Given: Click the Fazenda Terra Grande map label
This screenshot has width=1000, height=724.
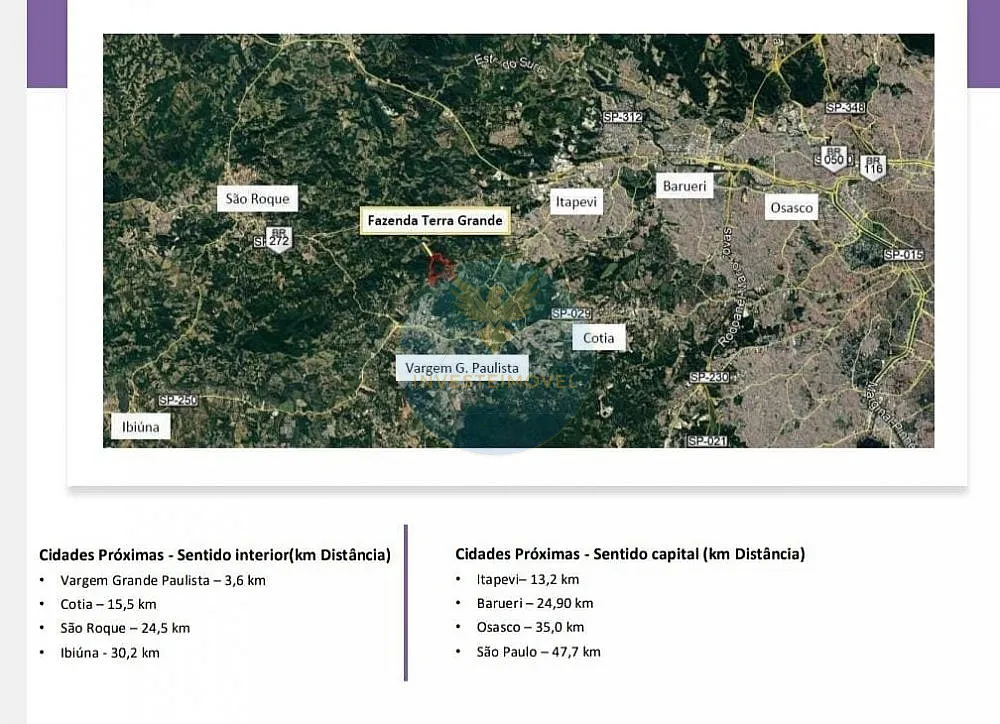Looking at the screenshot, I should 435,221.
